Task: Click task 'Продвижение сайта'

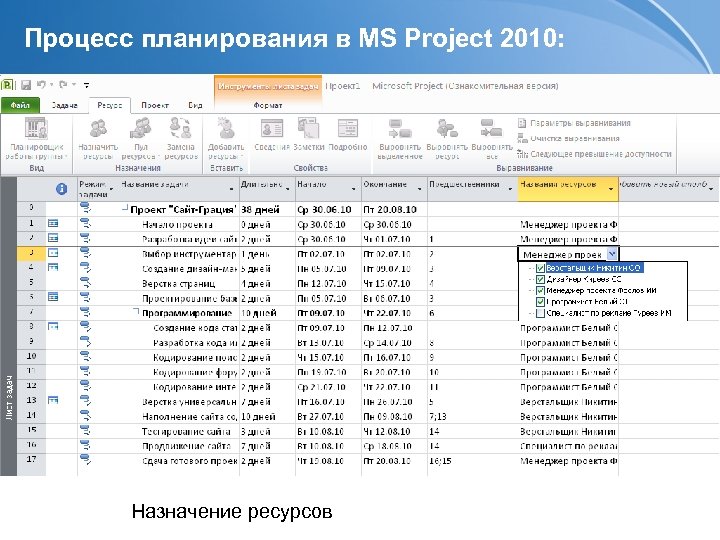Action: 186,446
